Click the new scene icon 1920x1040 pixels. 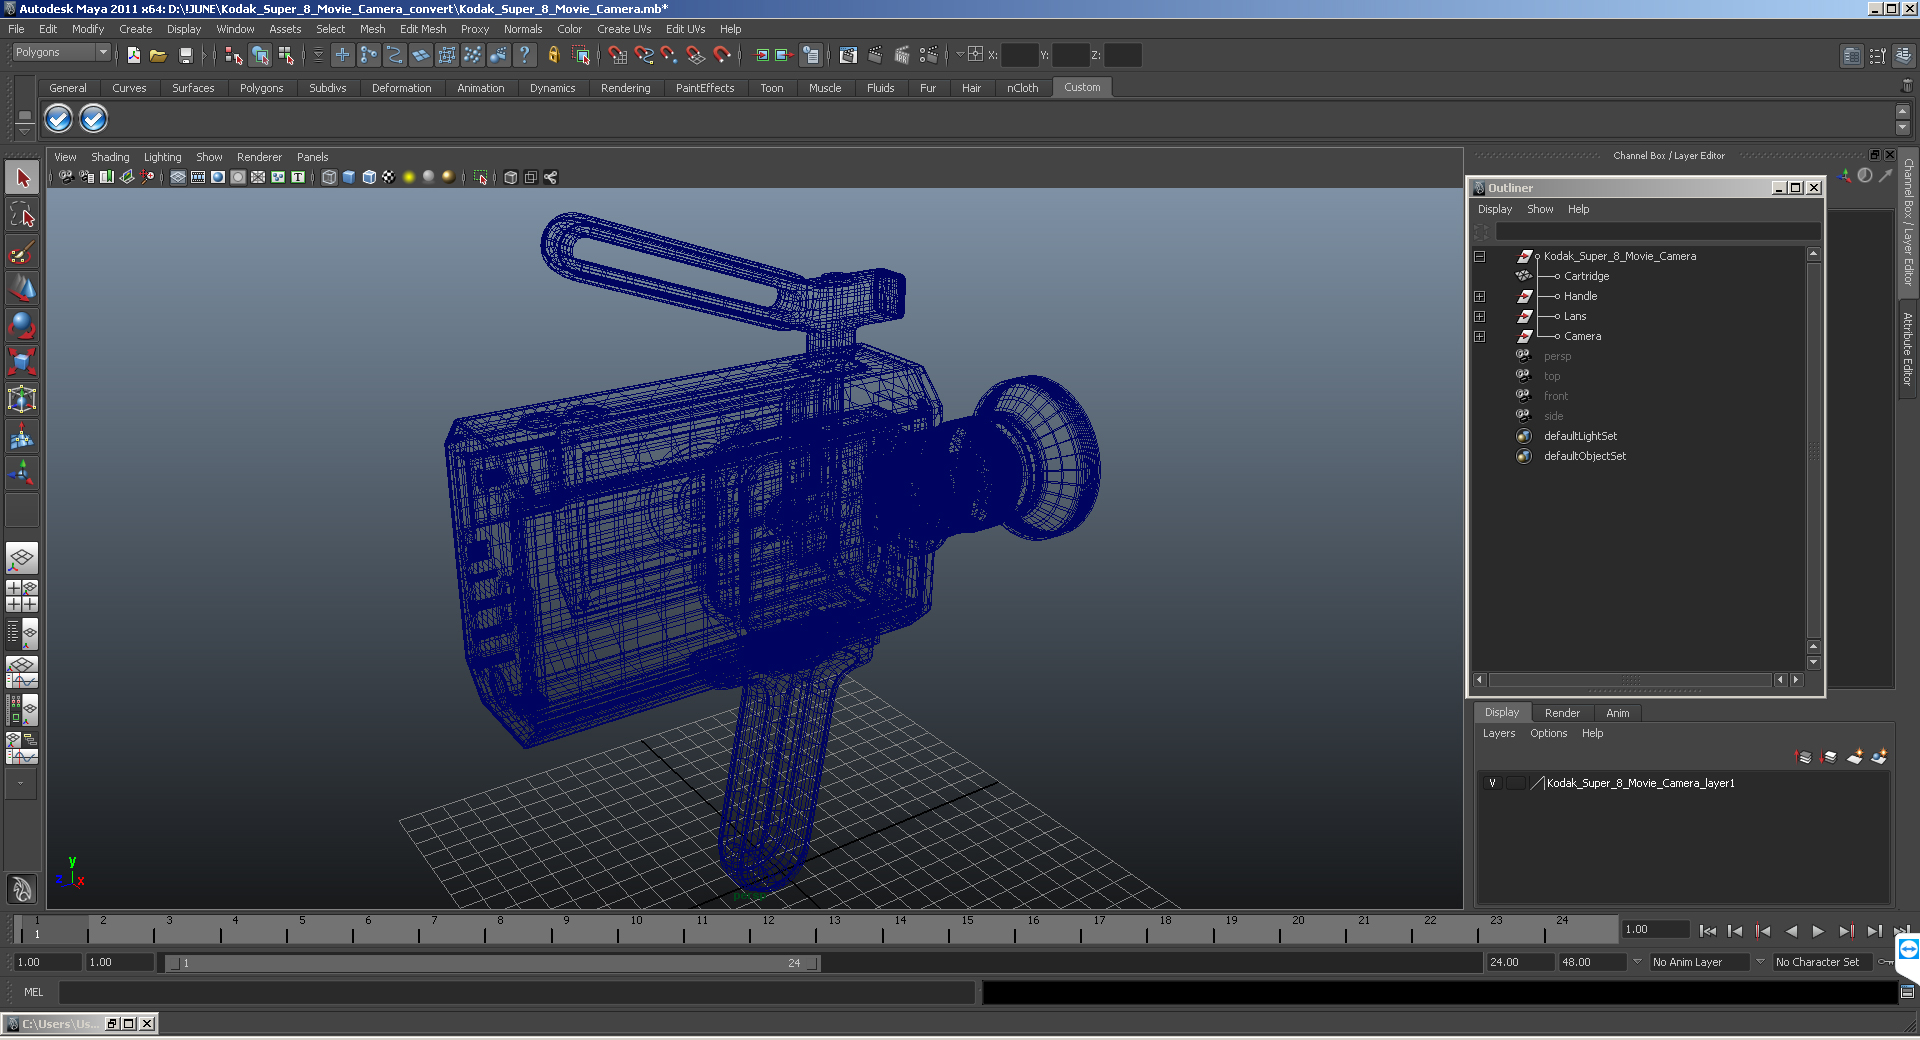(x=133, y=56)
